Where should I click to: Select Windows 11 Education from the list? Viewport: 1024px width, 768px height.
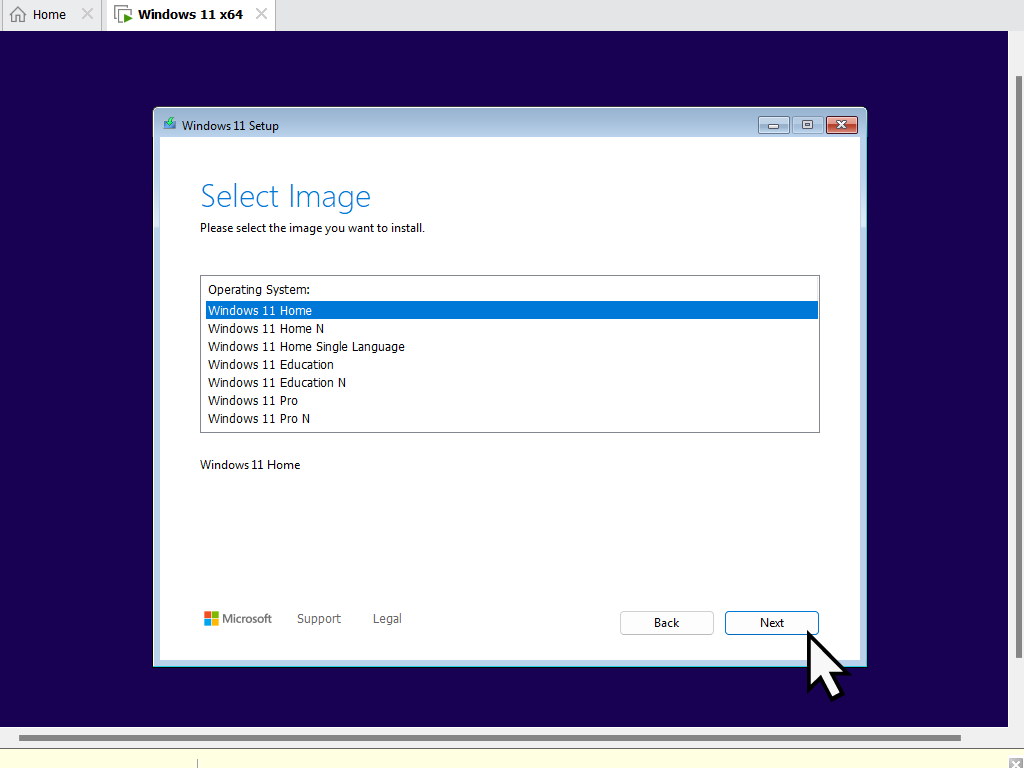pyautogui.click(x=271, y=365)
